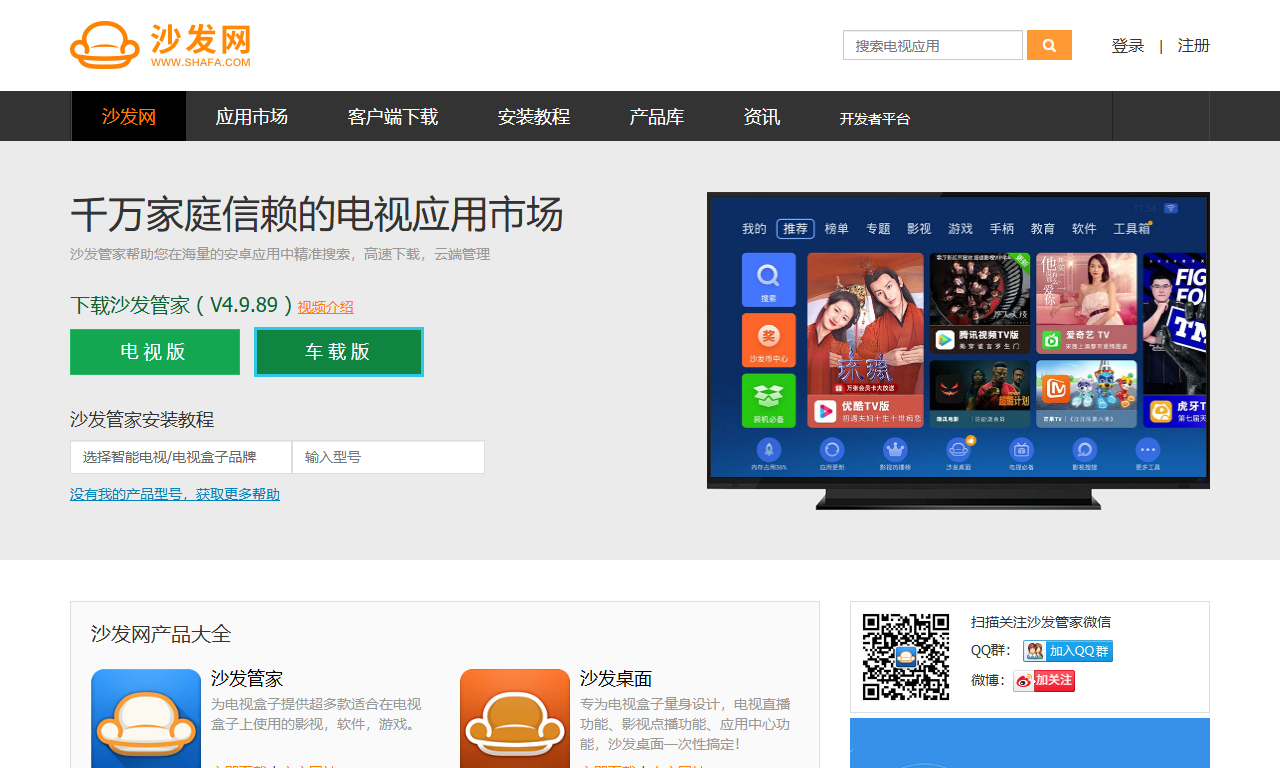Click the Weibo 加关注 button
1280x768 pixels.
coord(1044,681)
